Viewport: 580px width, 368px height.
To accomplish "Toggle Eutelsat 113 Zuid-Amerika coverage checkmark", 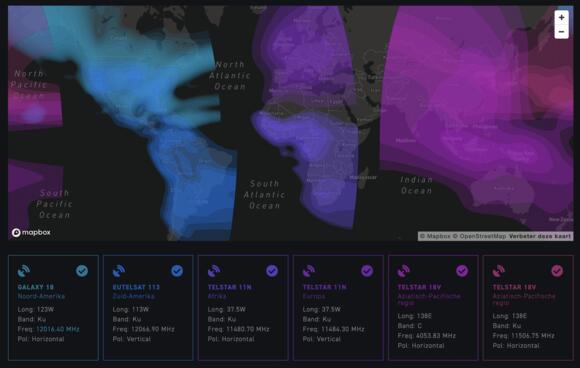I will (177, 271).
